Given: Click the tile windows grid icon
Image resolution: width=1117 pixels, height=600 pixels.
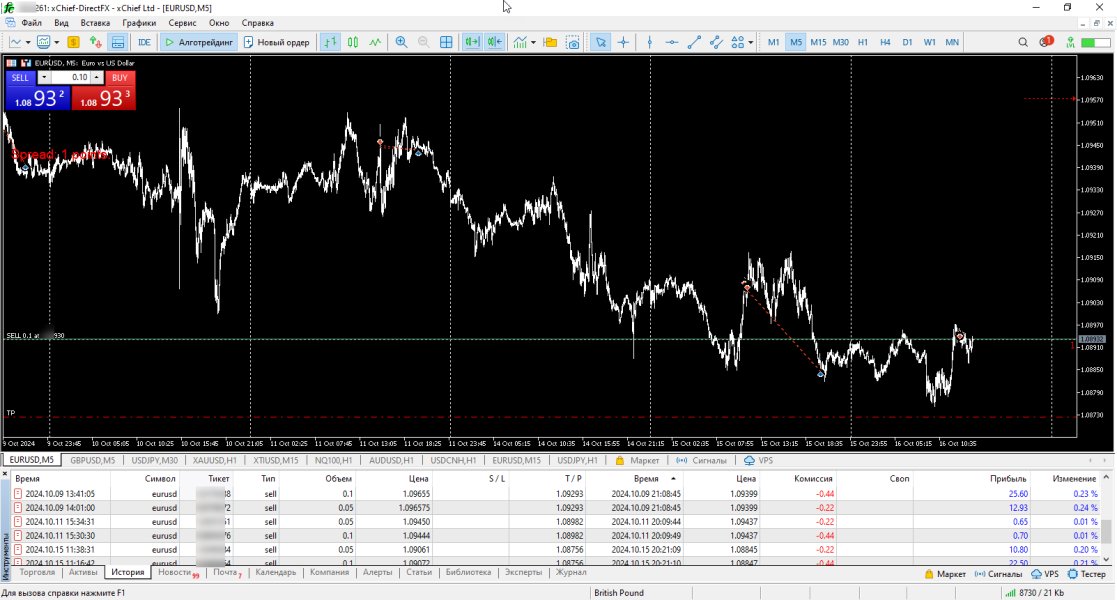Looking at the screenshot, I should click(446, 43).
